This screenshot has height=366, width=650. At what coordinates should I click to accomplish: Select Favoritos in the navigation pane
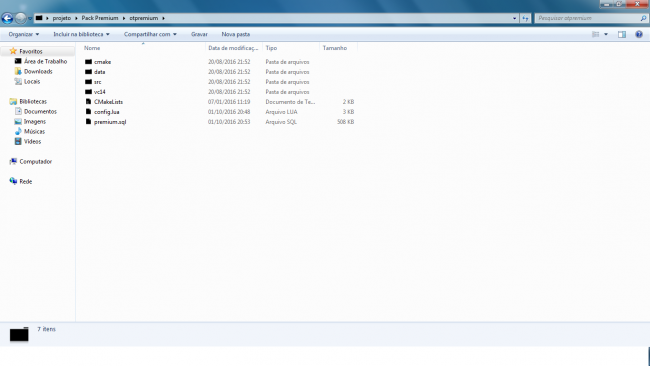(31, 51)
